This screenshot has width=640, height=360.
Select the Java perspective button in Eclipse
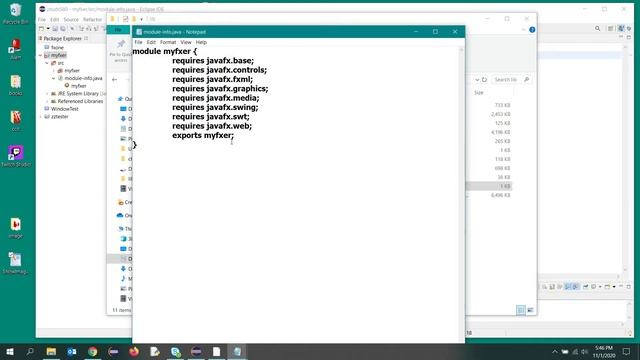coord(621,29)
